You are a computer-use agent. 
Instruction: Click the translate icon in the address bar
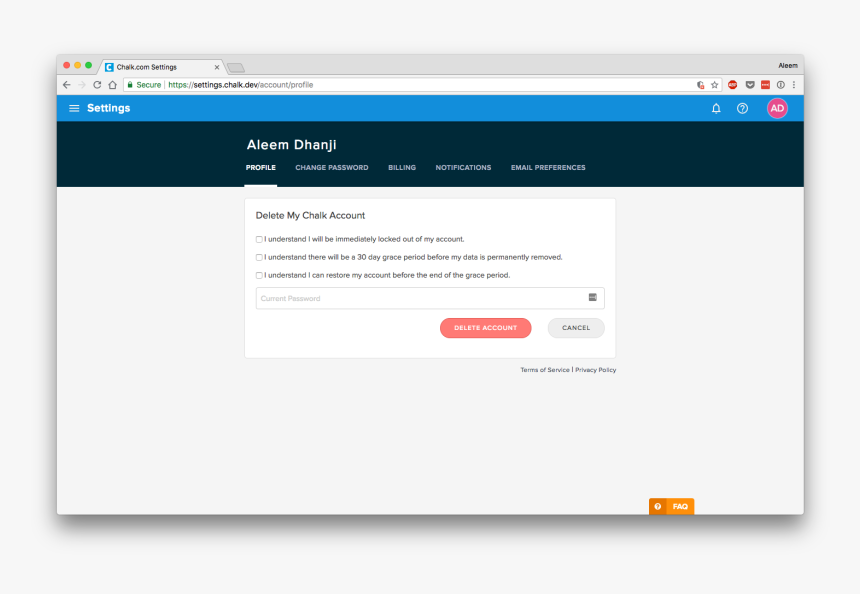(x=700, y=85)
